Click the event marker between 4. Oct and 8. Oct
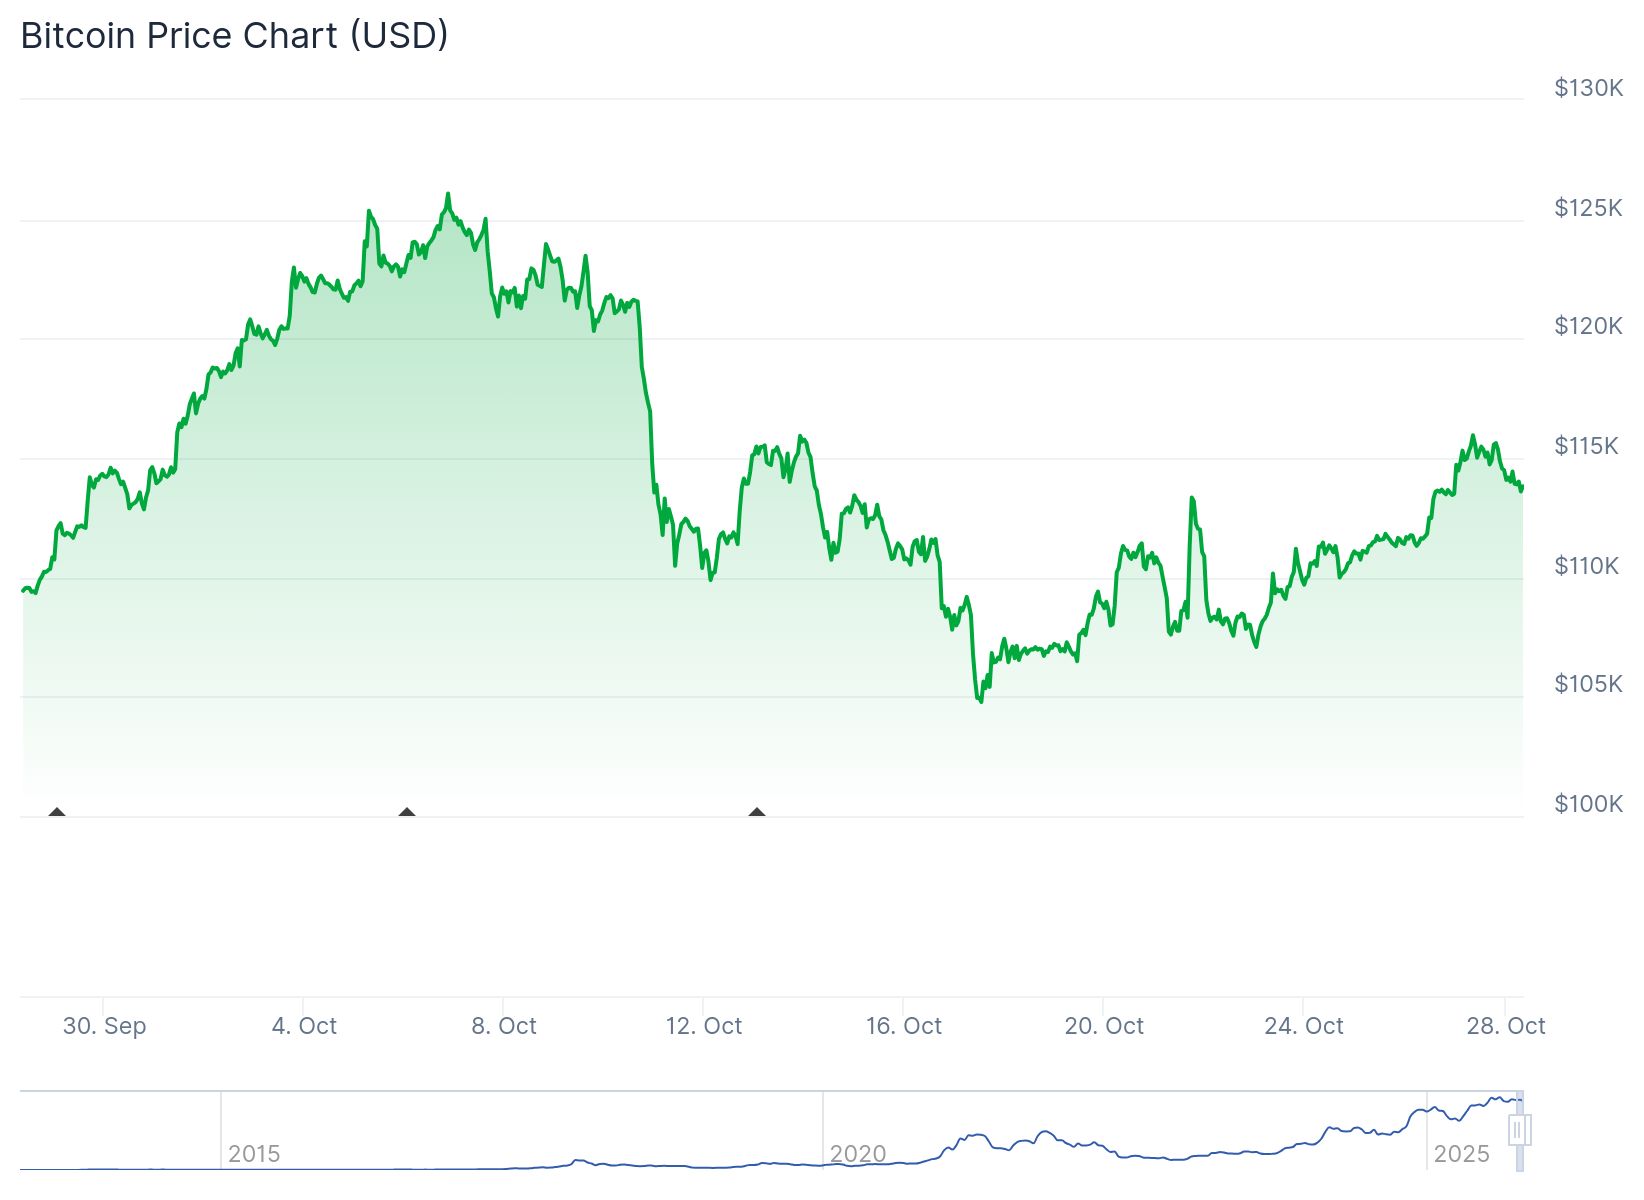 [x=407, y=812]
